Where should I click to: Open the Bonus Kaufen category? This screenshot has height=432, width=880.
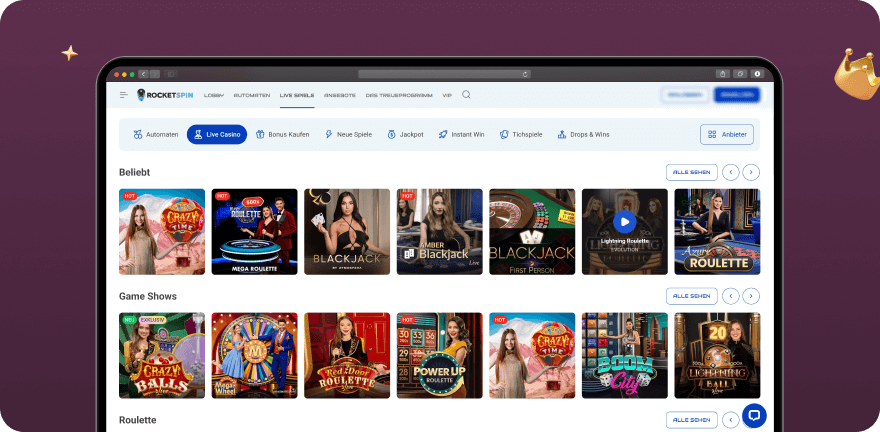tap(282, 134)
